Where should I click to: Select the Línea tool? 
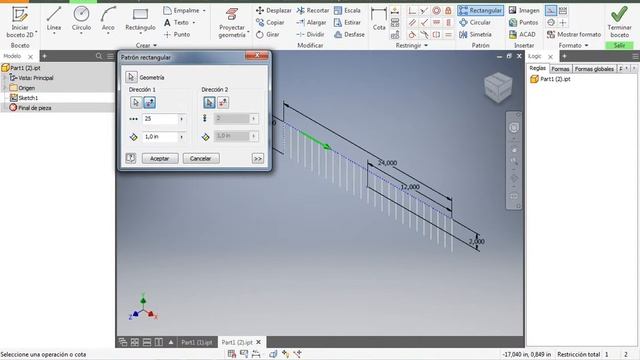click(53, 20)
